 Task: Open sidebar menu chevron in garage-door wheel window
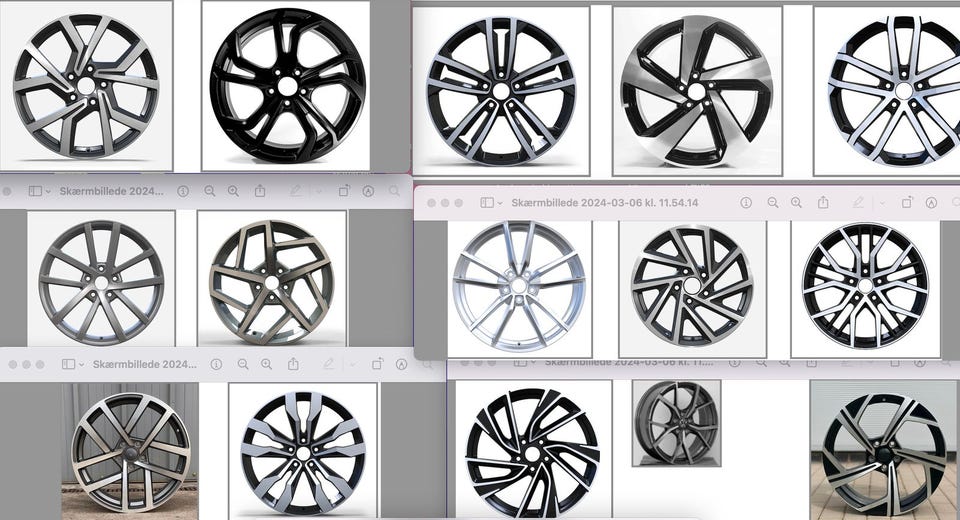click(x=81, y=364)
